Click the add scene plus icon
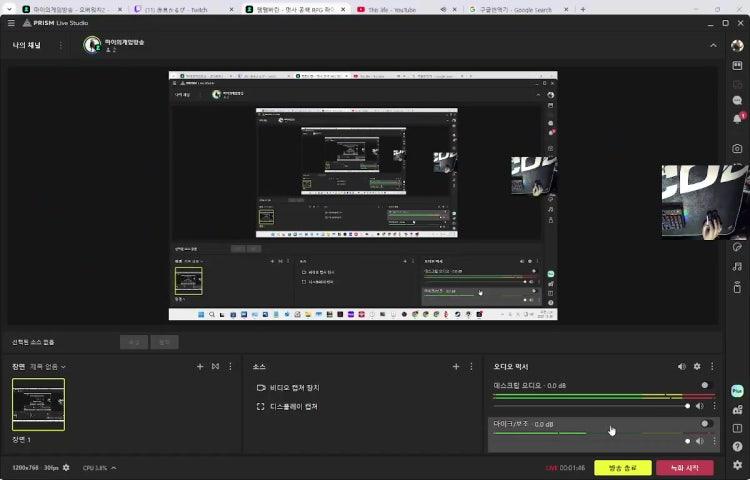The width and height of the screenshot is (750, 480). point(200,367)
